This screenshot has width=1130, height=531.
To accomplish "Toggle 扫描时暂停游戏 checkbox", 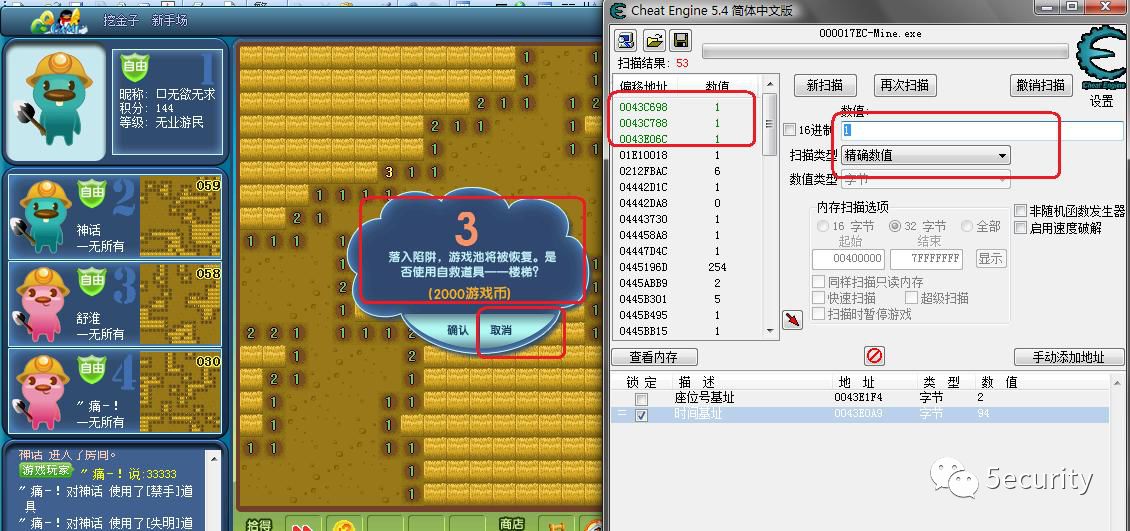I will pyautogui.click(x=818, y=313).
